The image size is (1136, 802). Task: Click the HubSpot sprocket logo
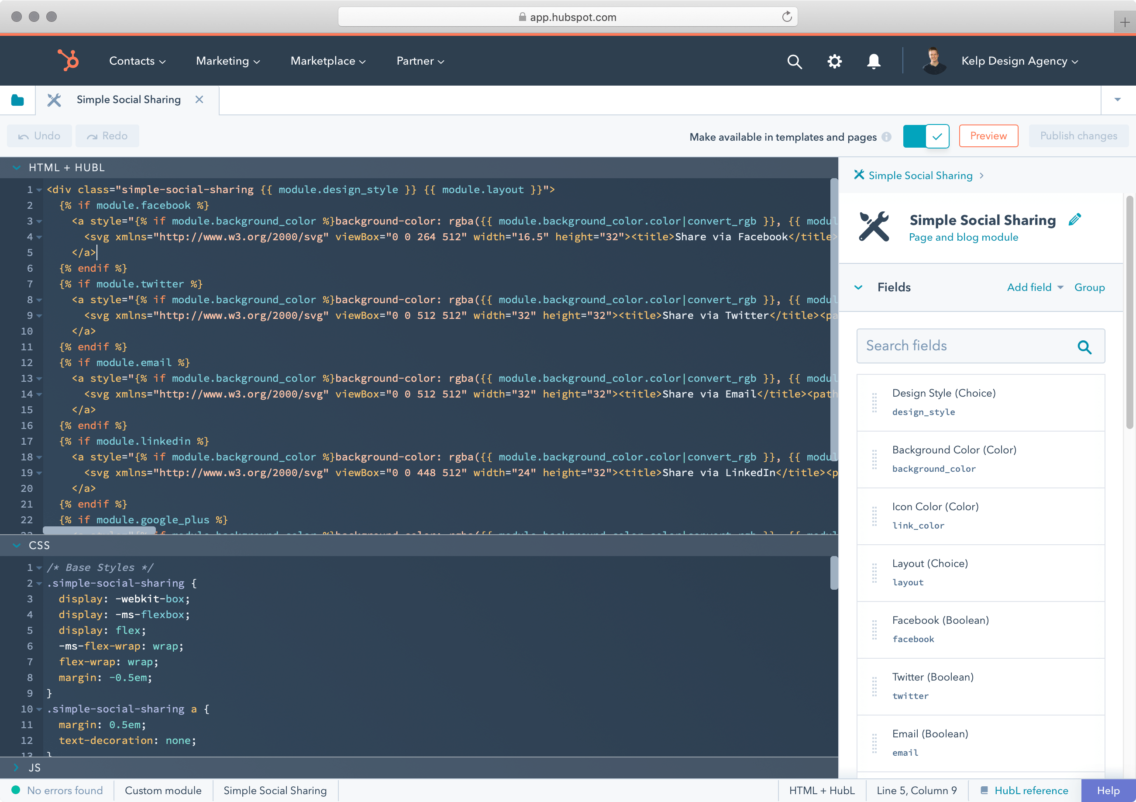point(68,60)
